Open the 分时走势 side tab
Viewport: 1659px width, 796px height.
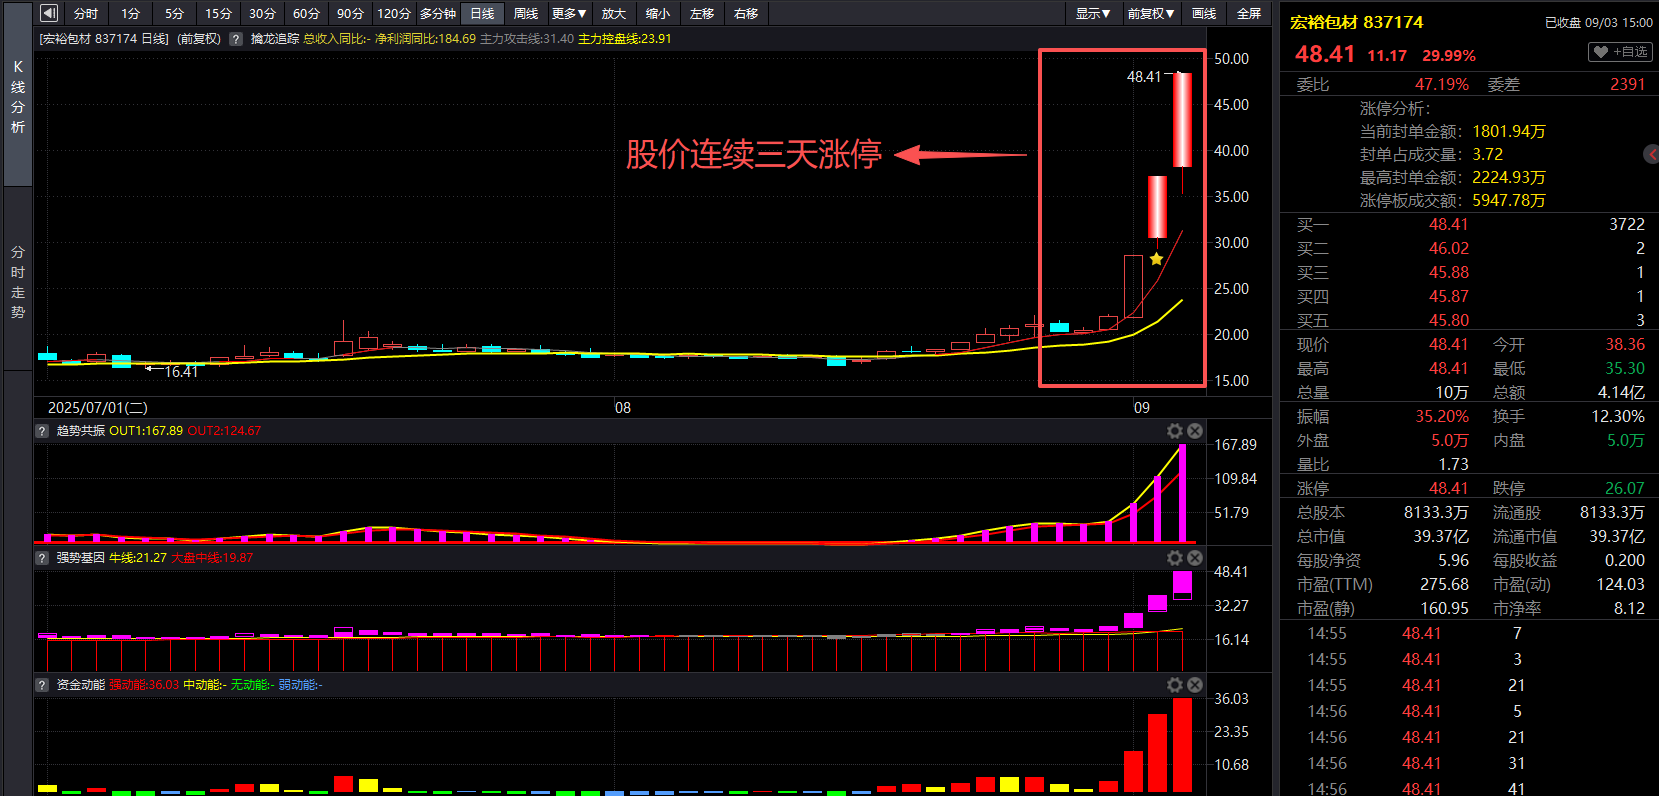click(18, 282)
